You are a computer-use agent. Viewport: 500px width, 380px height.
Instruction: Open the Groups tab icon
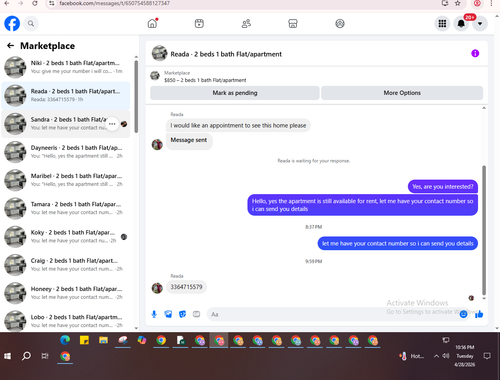(x=340, y=23)
